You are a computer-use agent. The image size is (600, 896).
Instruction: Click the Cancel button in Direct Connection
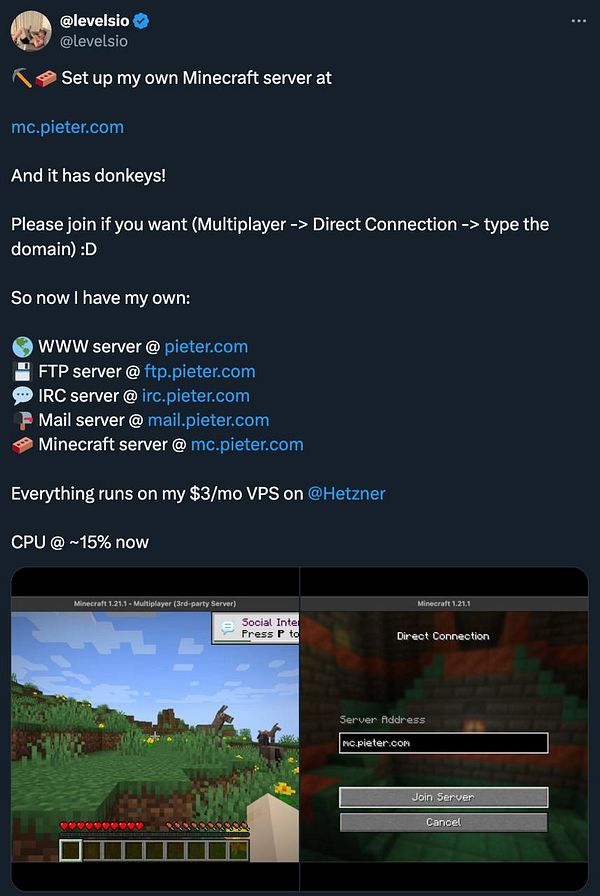tap(443, 822)
